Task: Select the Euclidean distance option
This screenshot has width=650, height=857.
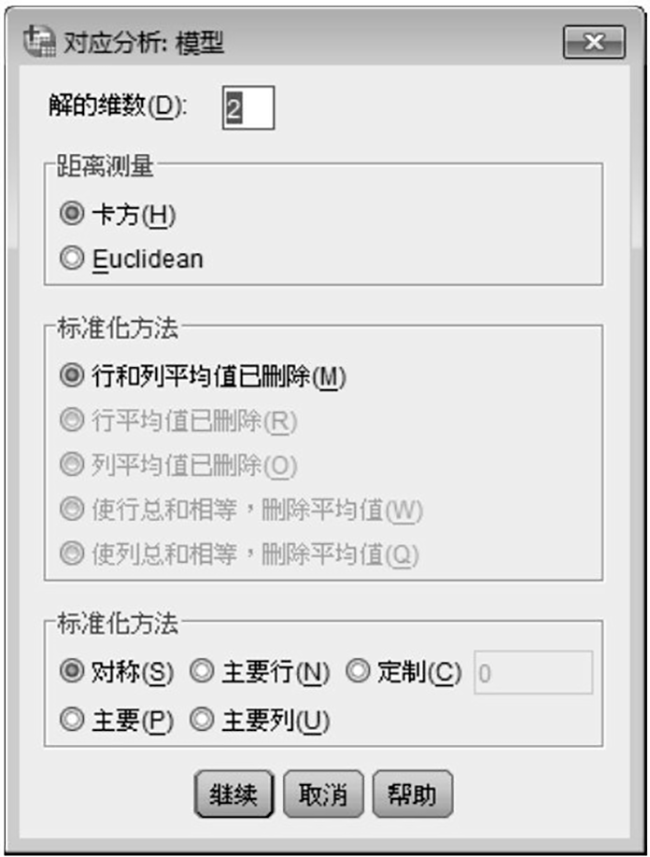Action: 71,259
